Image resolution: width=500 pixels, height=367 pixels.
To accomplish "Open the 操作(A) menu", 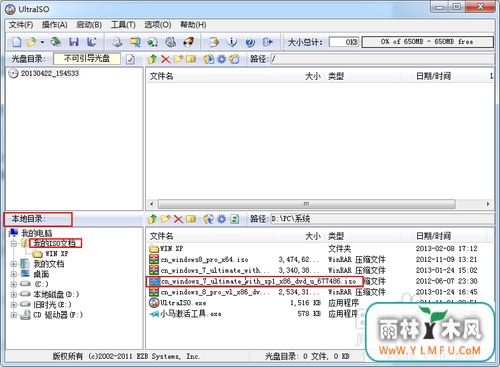I will (55, 25).
